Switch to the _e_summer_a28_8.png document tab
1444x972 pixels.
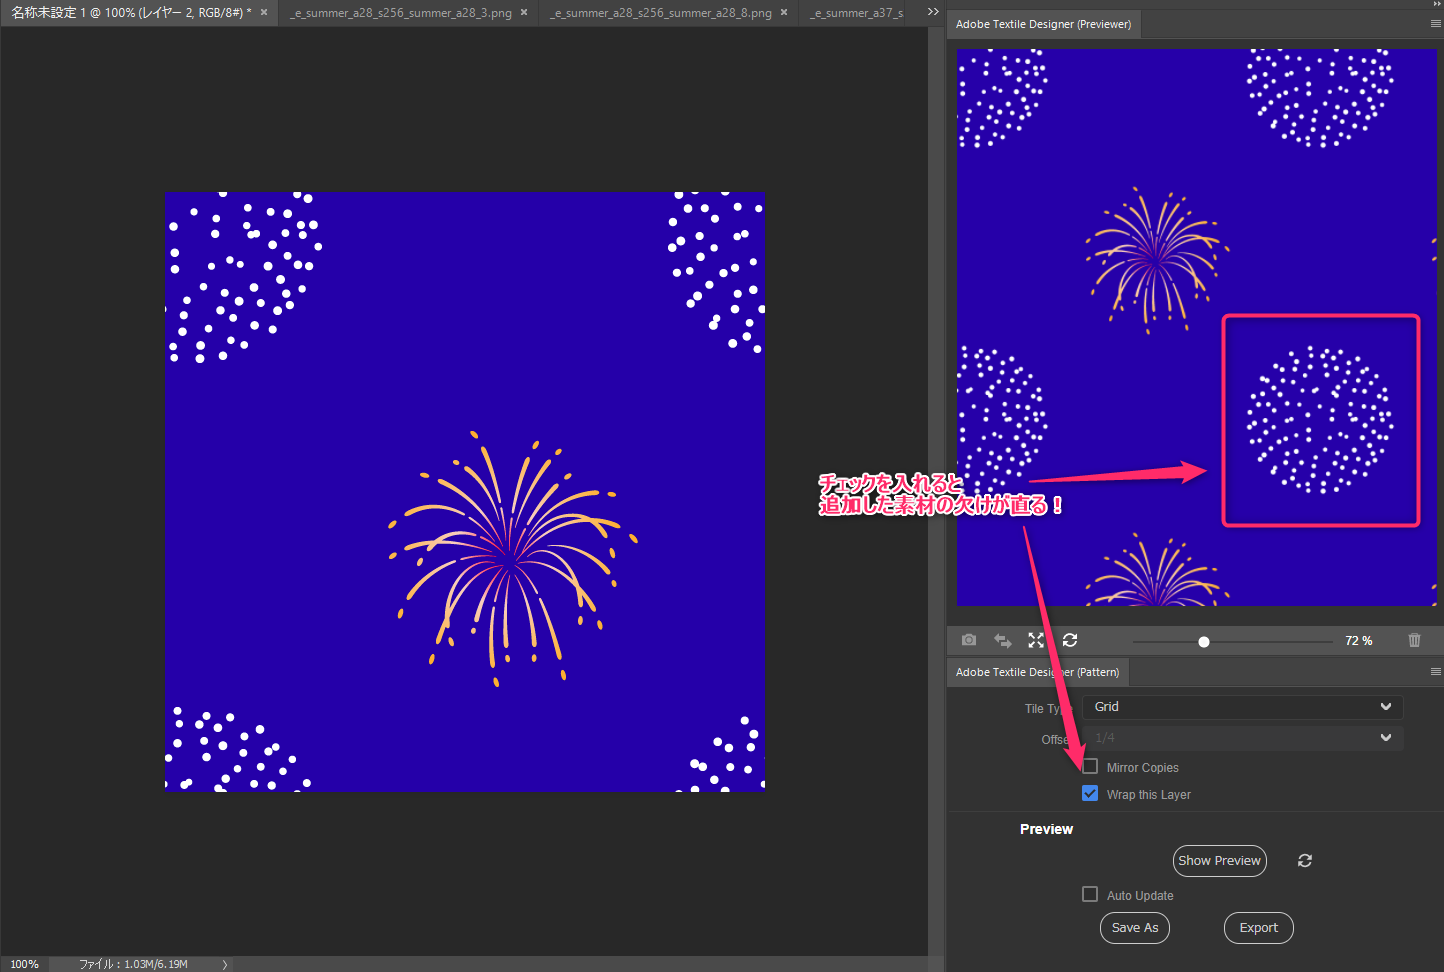[660, 13]
